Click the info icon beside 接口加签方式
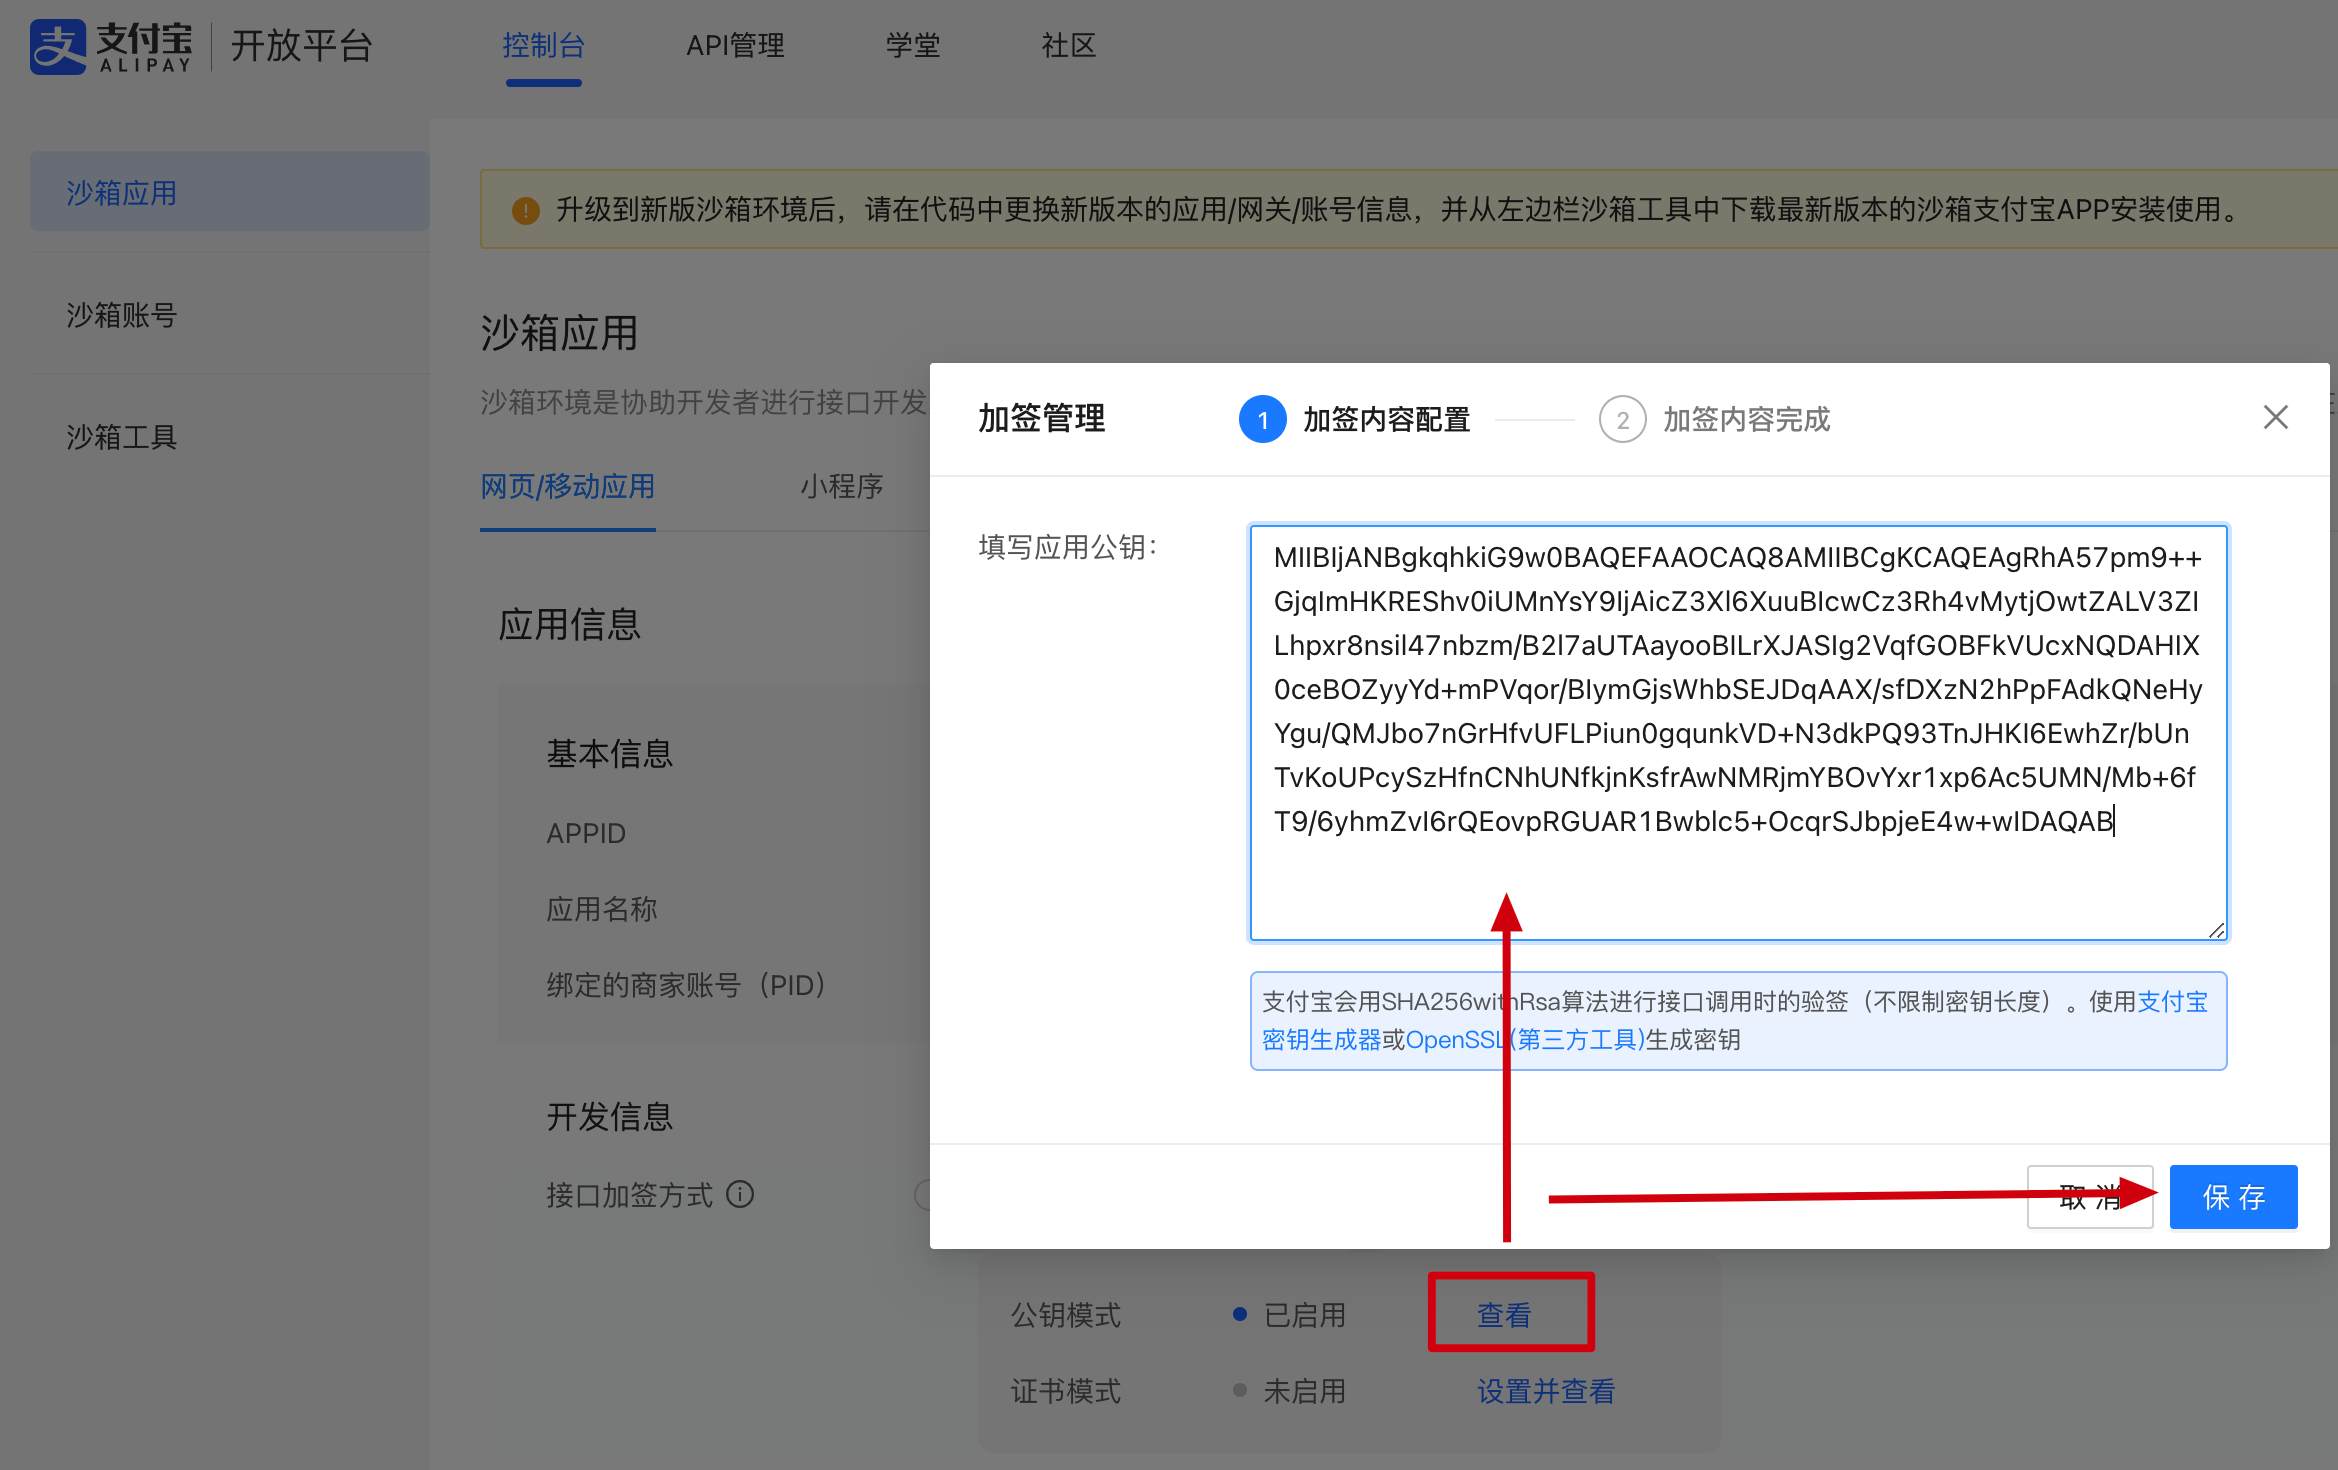The width and height of the screenshot is (2338, 1470). click(x=740, y=1194)
